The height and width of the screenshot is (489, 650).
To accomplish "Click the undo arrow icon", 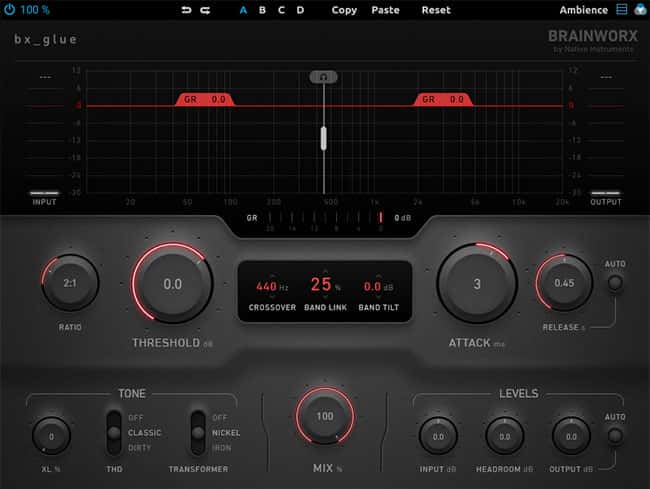I will [186, 10].
